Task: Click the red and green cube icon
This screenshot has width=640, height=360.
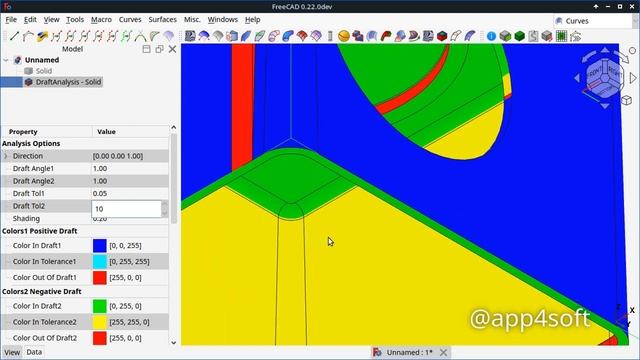Action: pos(442,36)
